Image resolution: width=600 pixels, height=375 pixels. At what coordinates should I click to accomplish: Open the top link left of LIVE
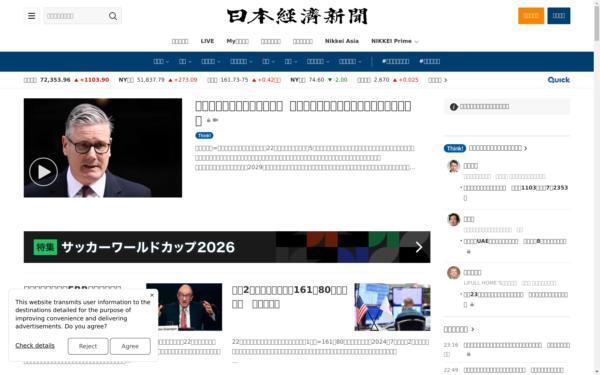tap(180, 41)
